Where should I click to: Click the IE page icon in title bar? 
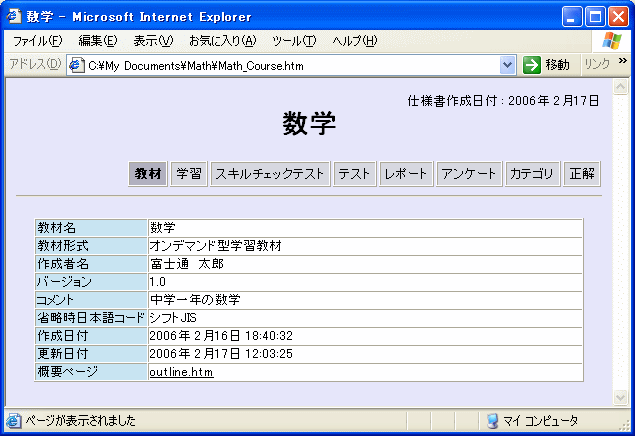(x=14, y=17)
